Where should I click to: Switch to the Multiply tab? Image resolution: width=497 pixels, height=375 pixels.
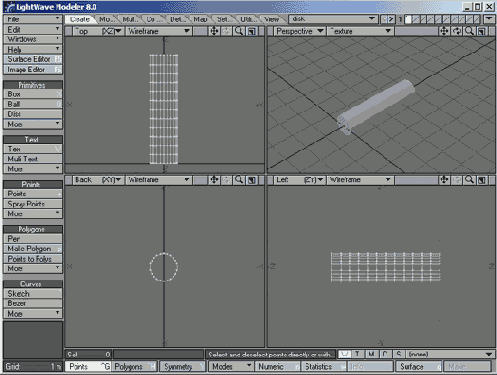[130, 19]
